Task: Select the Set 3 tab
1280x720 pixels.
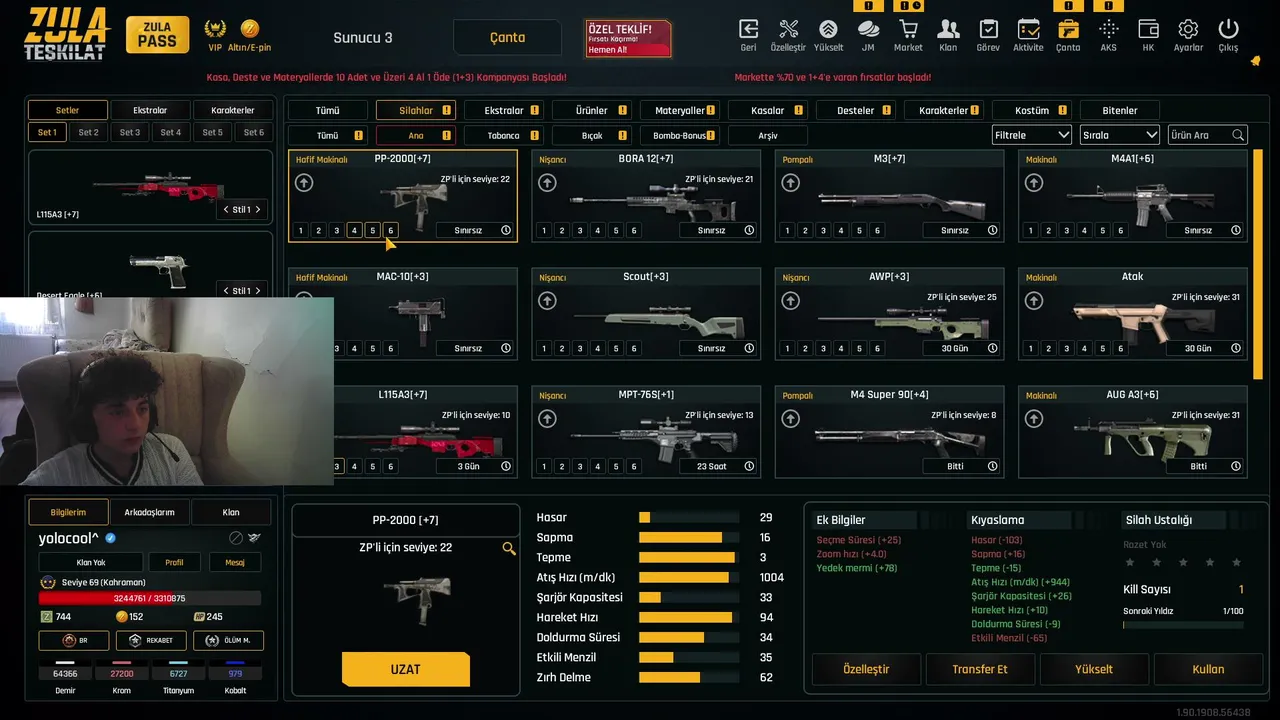Action: [130, 132]
